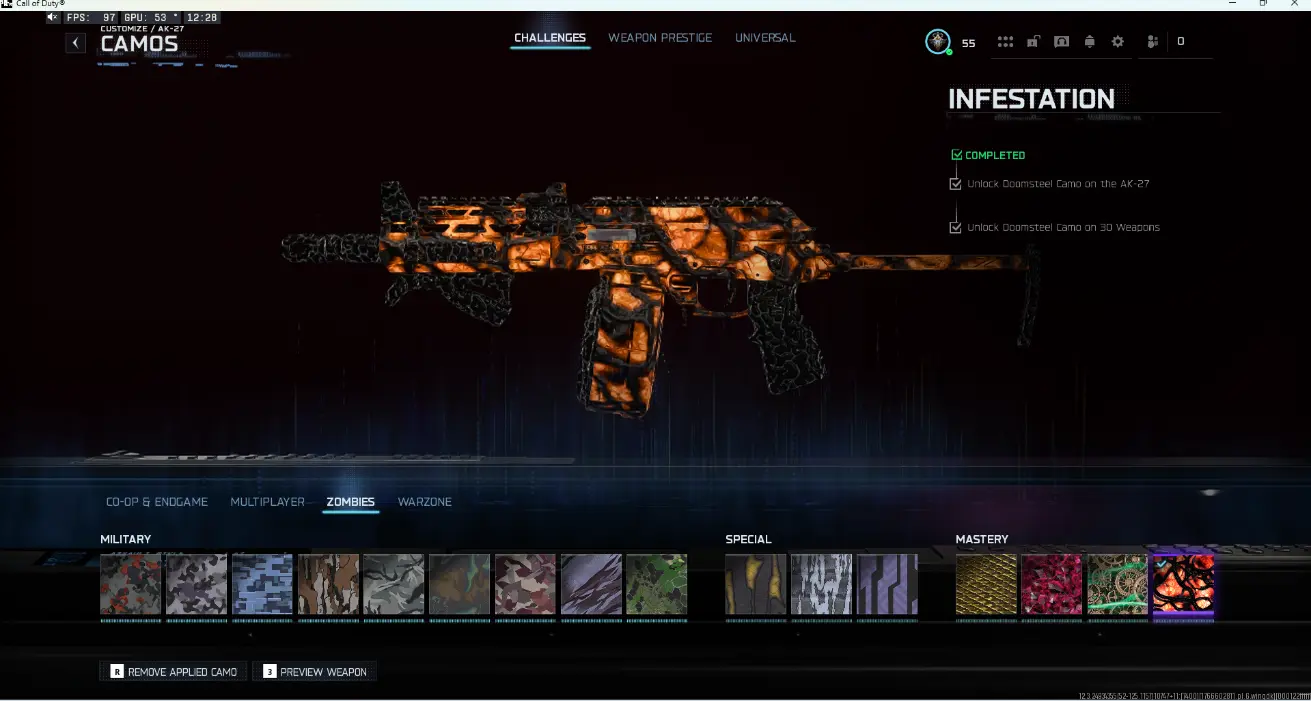Switch to the Universal tab
This screenshot has height=701, width=1311.
click(765, 38)
